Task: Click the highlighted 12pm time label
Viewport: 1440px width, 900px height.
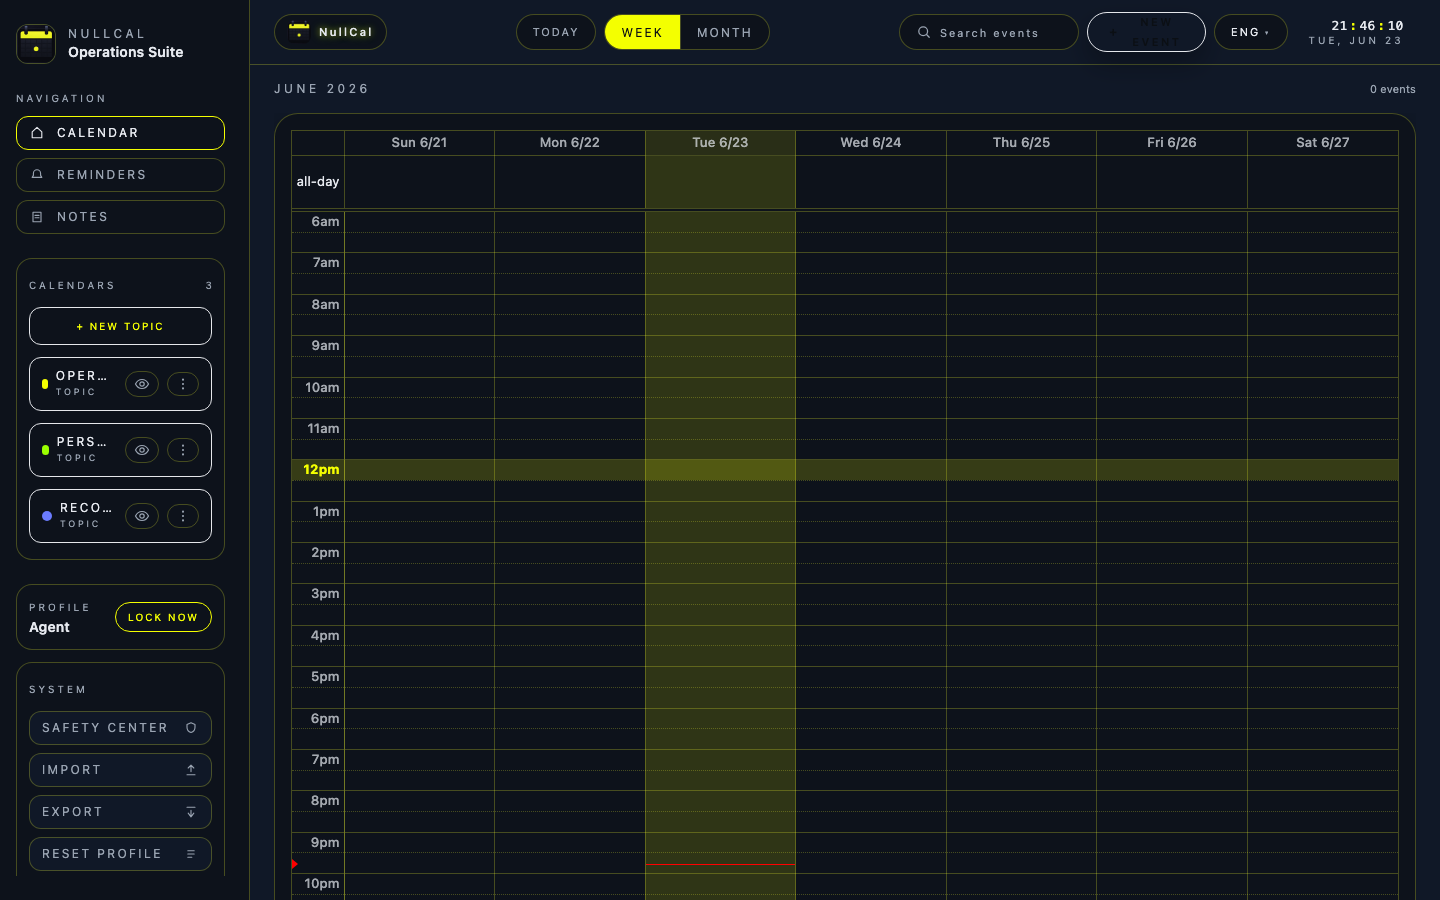Action: click(x=321, y=470)
